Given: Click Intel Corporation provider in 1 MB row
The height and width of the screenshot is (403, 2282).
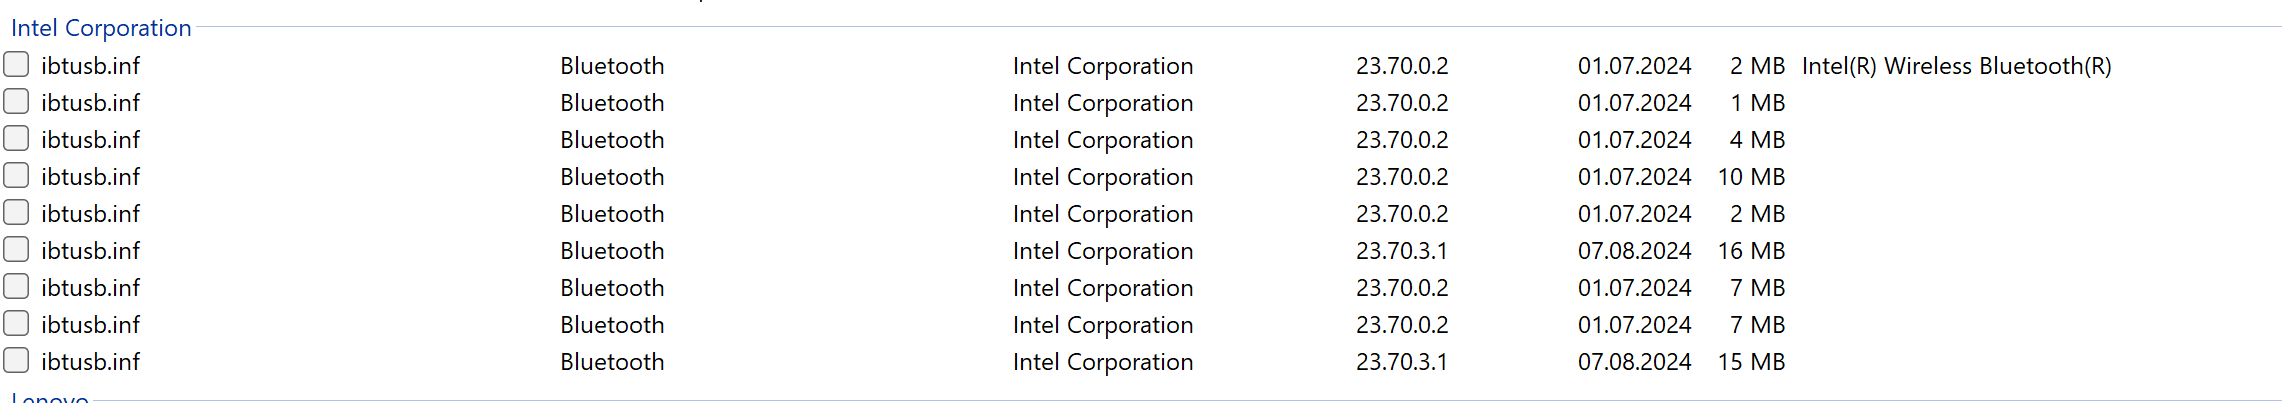Looking at the screenshot, I should coord(1102,103).
